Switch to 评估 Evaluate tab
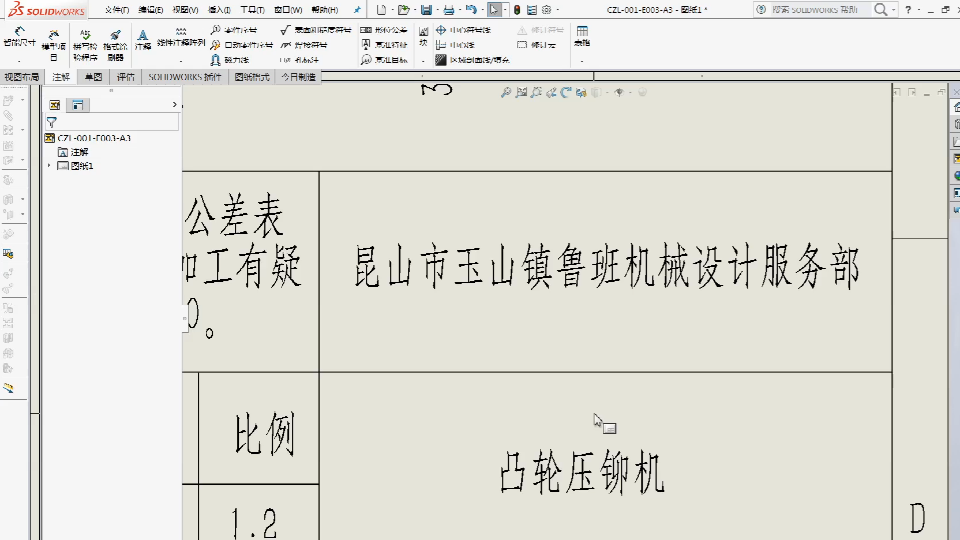Image resolution: width=960 pixels, height=540 pixels. tap(126, 77)
